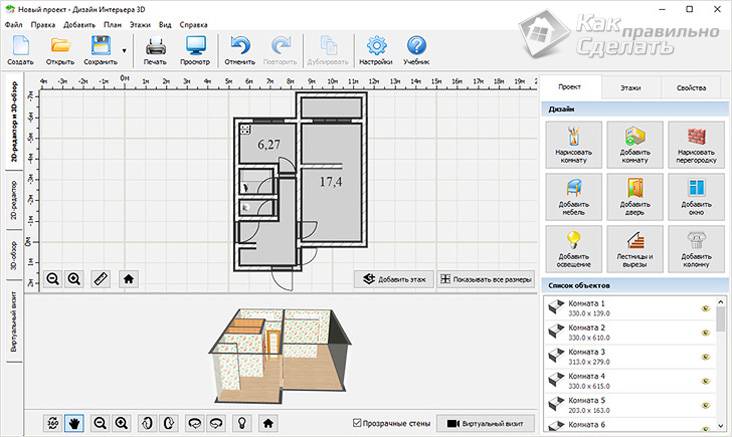This screenshot has height=437, width=732.
Task: Zoom out in the 2D plan
Action: pyautogui.click(x=53, y=279)
